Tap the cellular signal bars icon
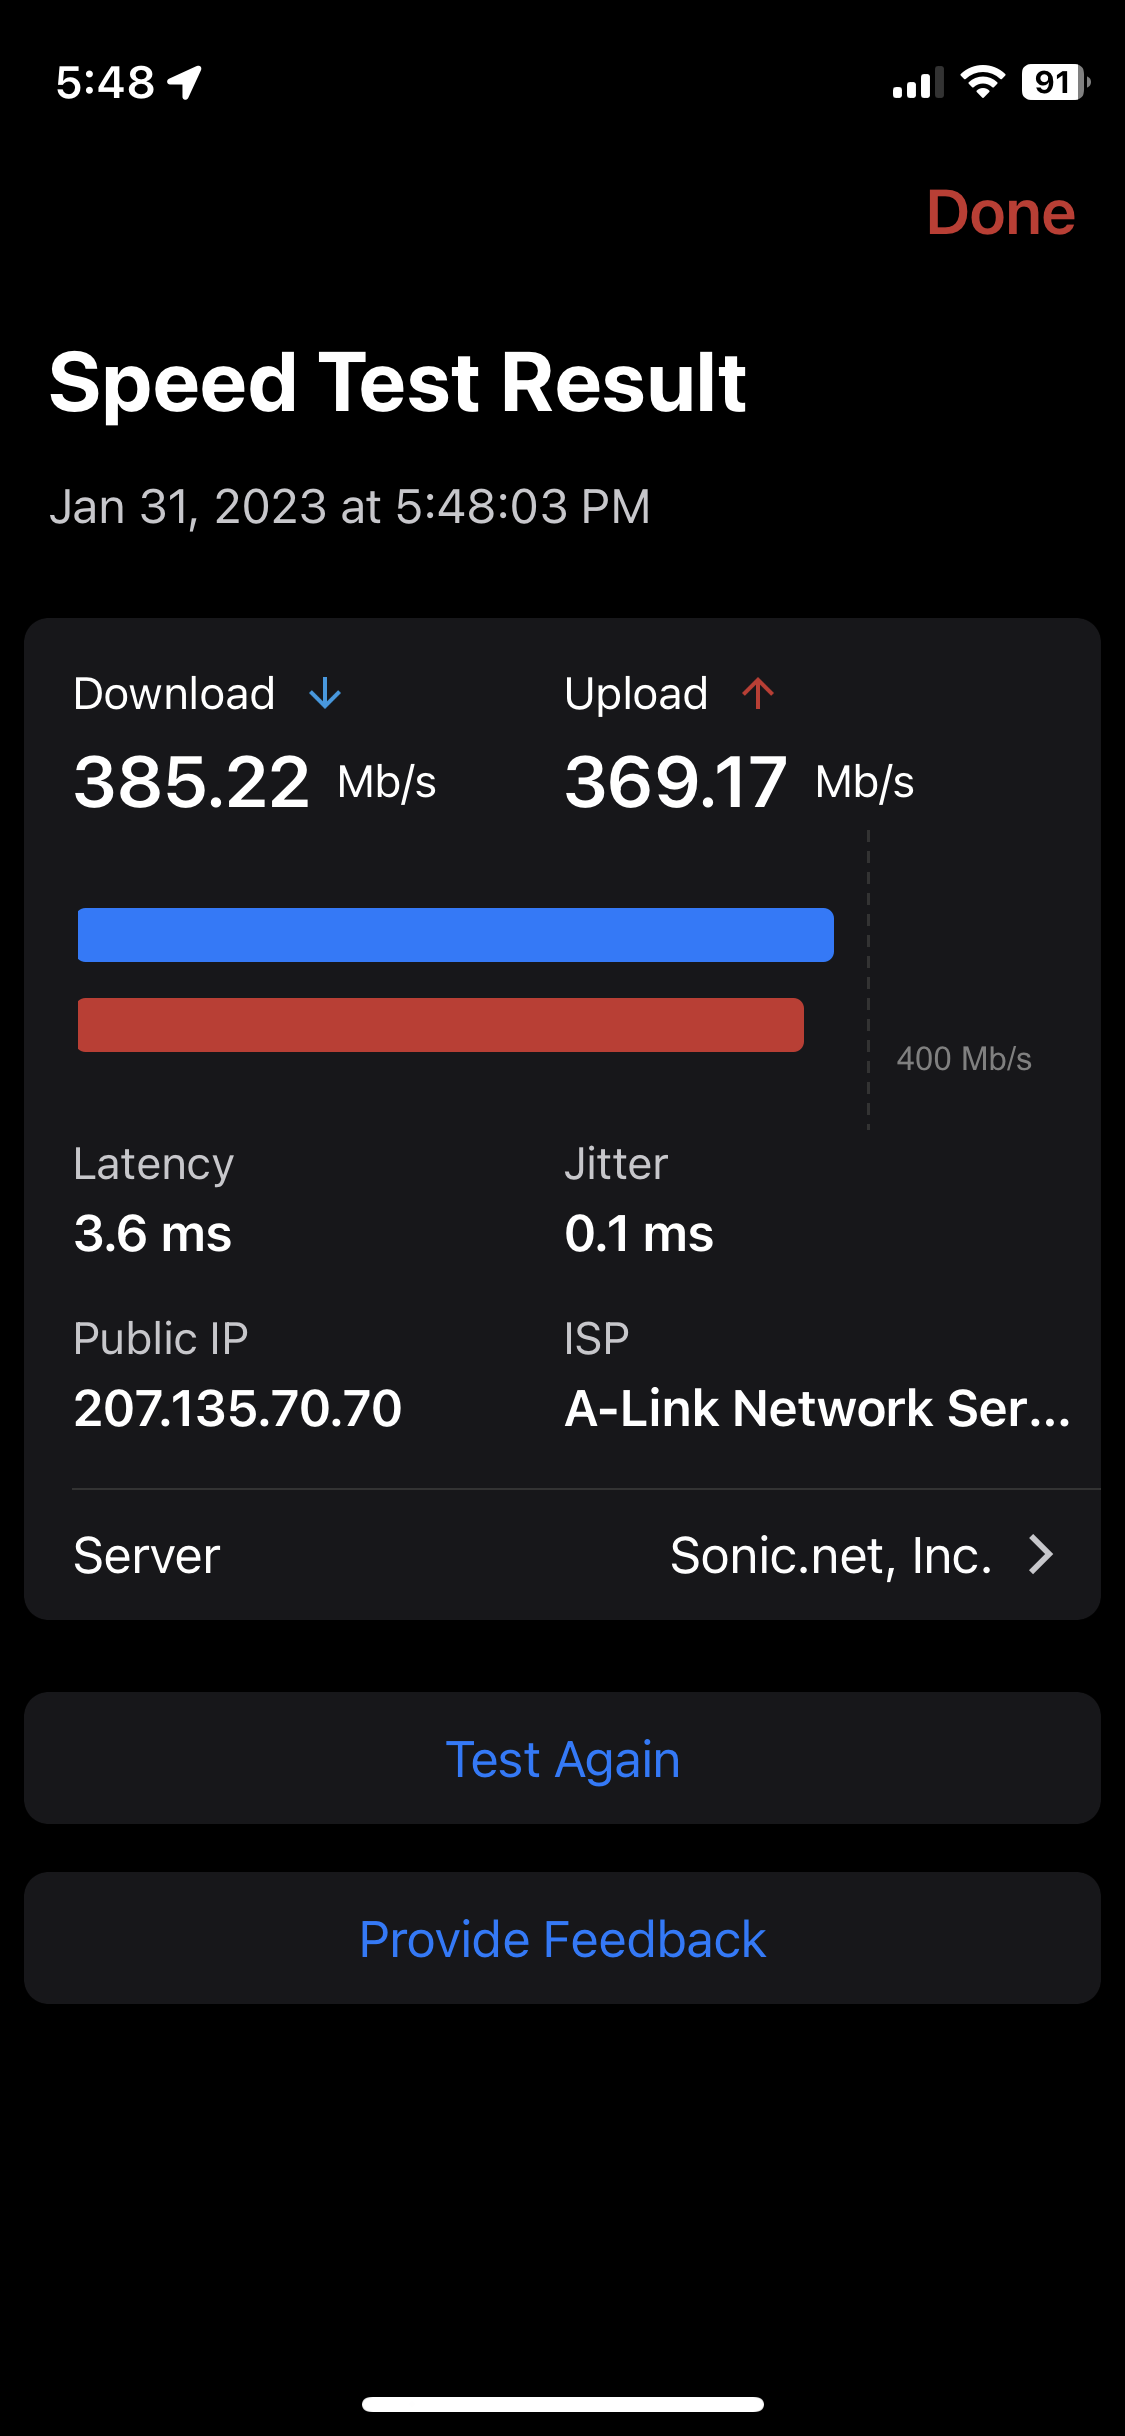 click(x=917, y=84)
